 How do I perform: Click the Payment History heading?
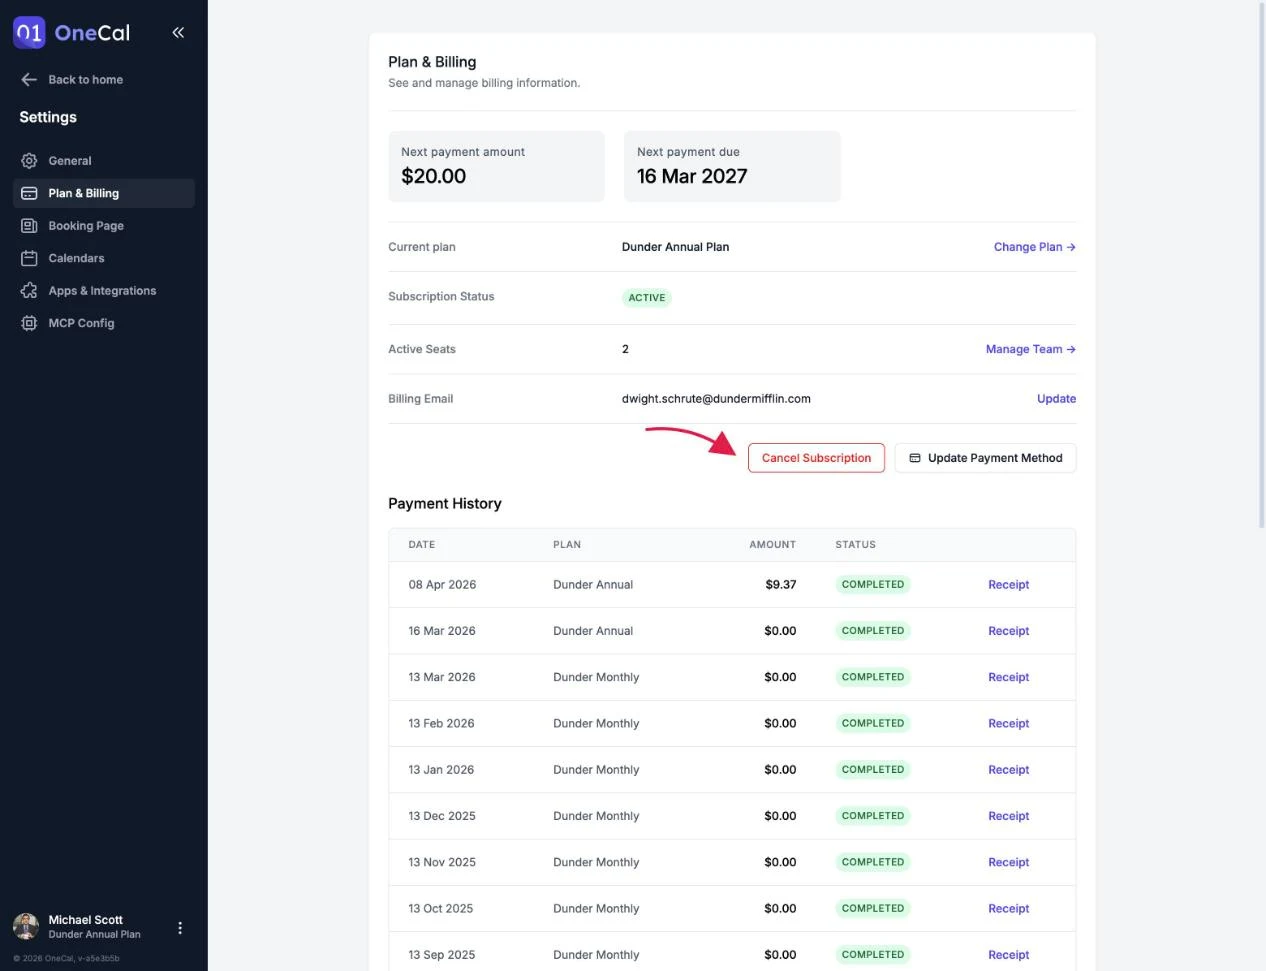tap(445, 504)
